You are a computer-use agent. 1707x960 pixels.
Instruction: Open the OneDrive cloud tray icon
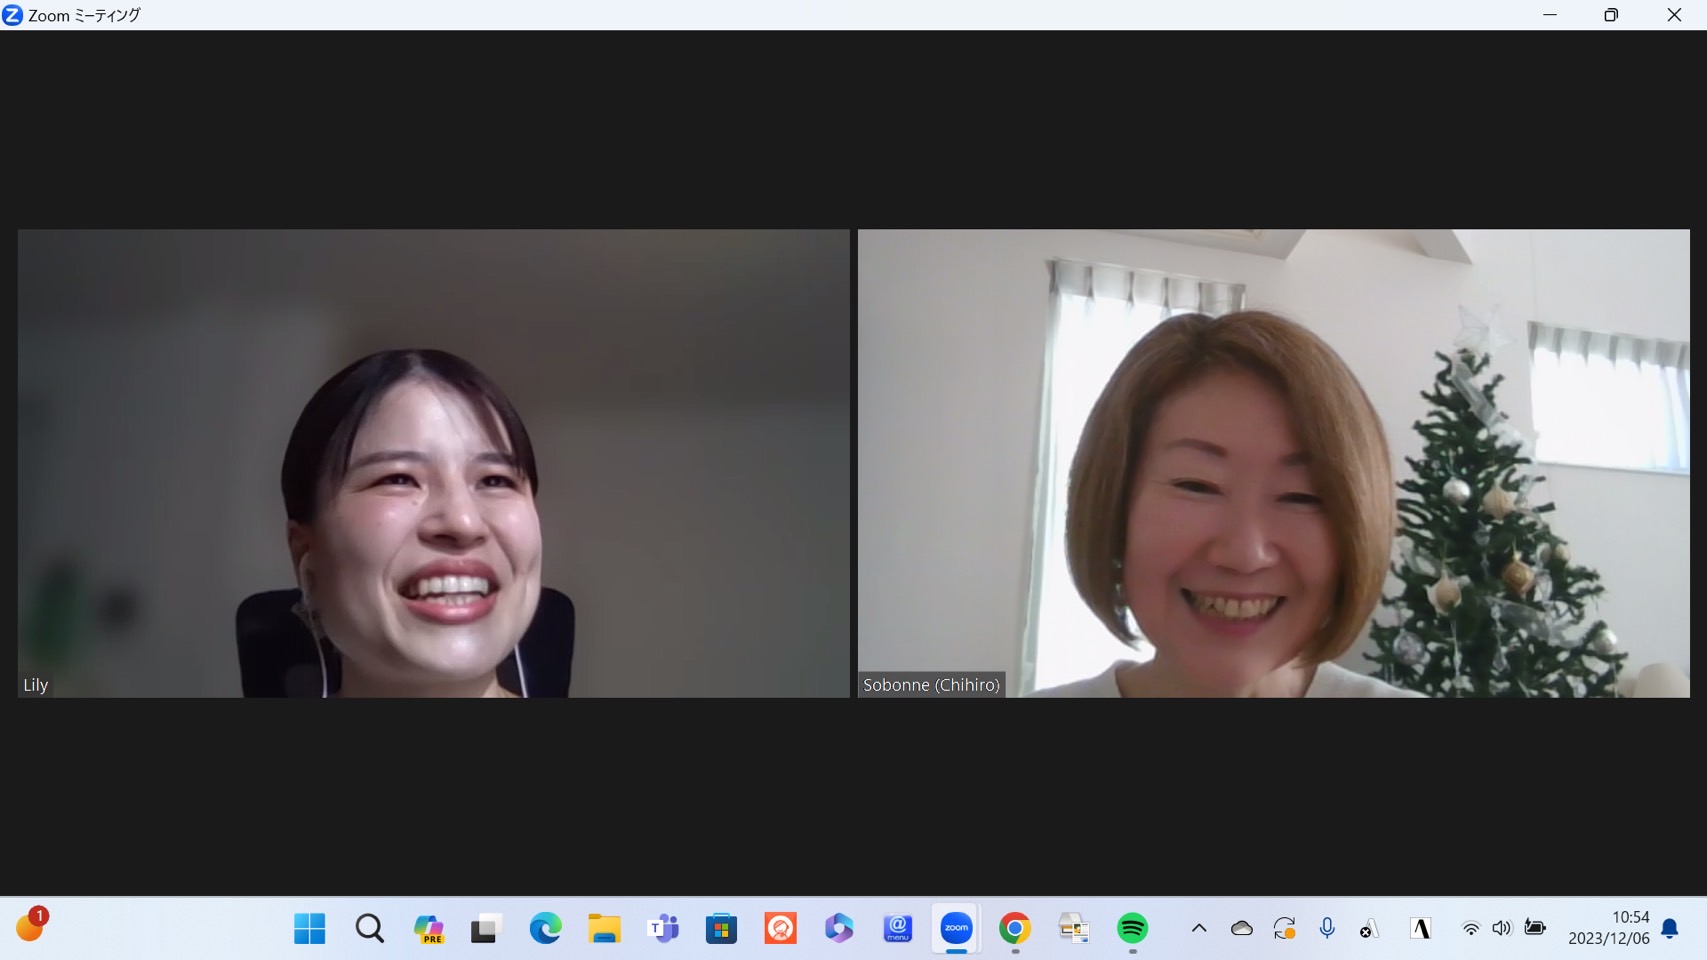1242,929
